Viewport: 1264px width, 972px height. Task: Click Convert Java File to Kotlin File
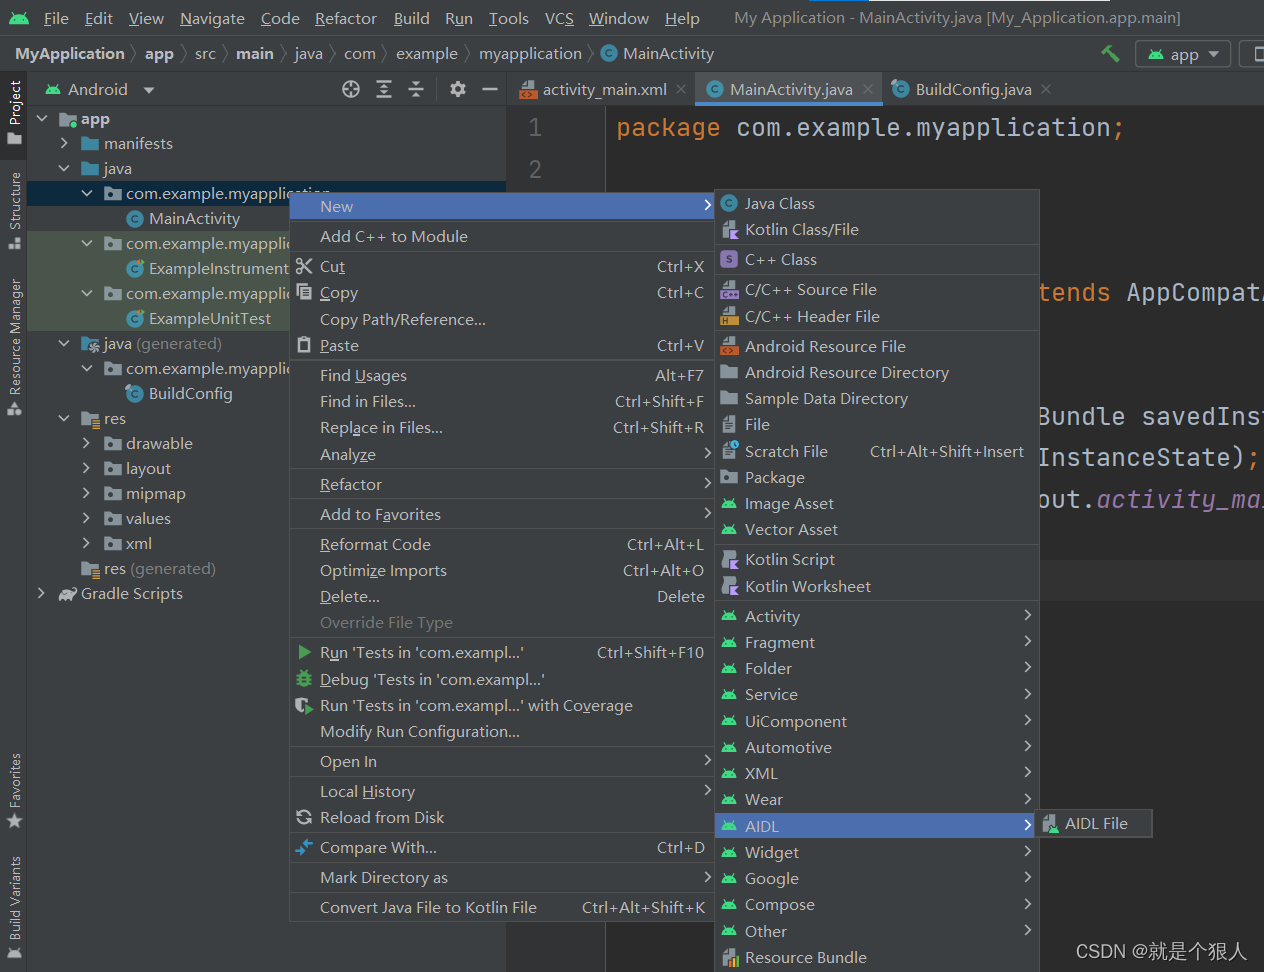click(502, 907)
